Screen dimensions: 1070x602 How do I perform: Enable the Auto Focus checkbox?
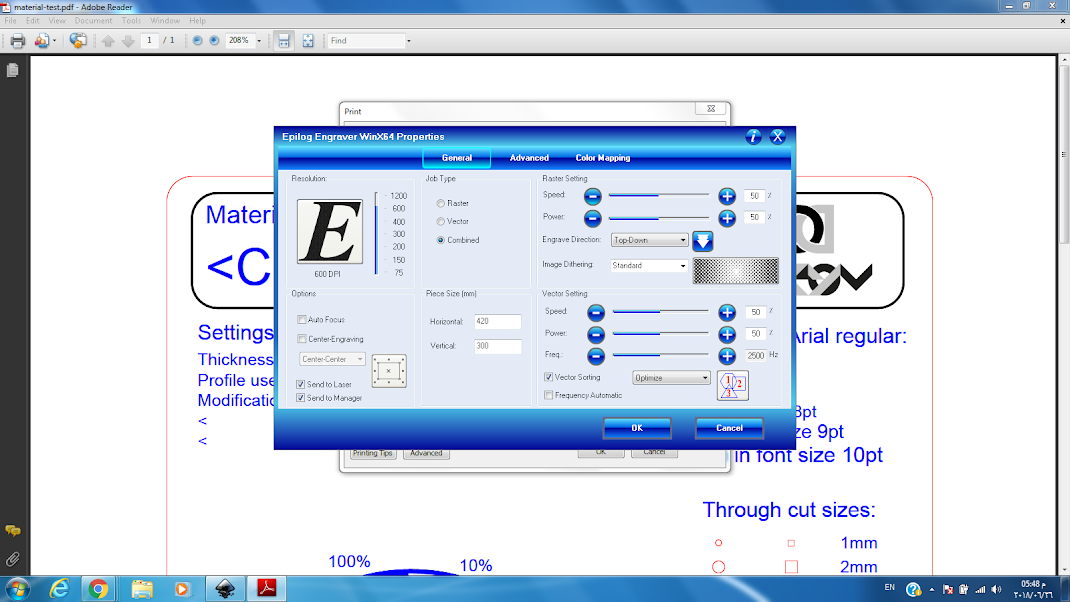click(302, 319)
